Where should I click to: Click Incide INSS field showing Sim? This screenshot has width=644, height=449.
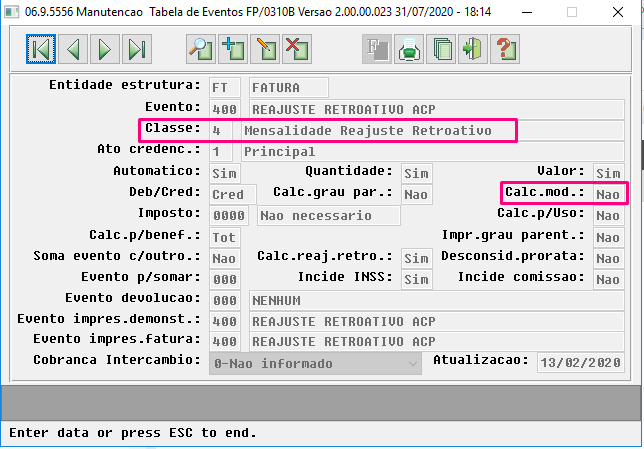click(x=416, y=280)
